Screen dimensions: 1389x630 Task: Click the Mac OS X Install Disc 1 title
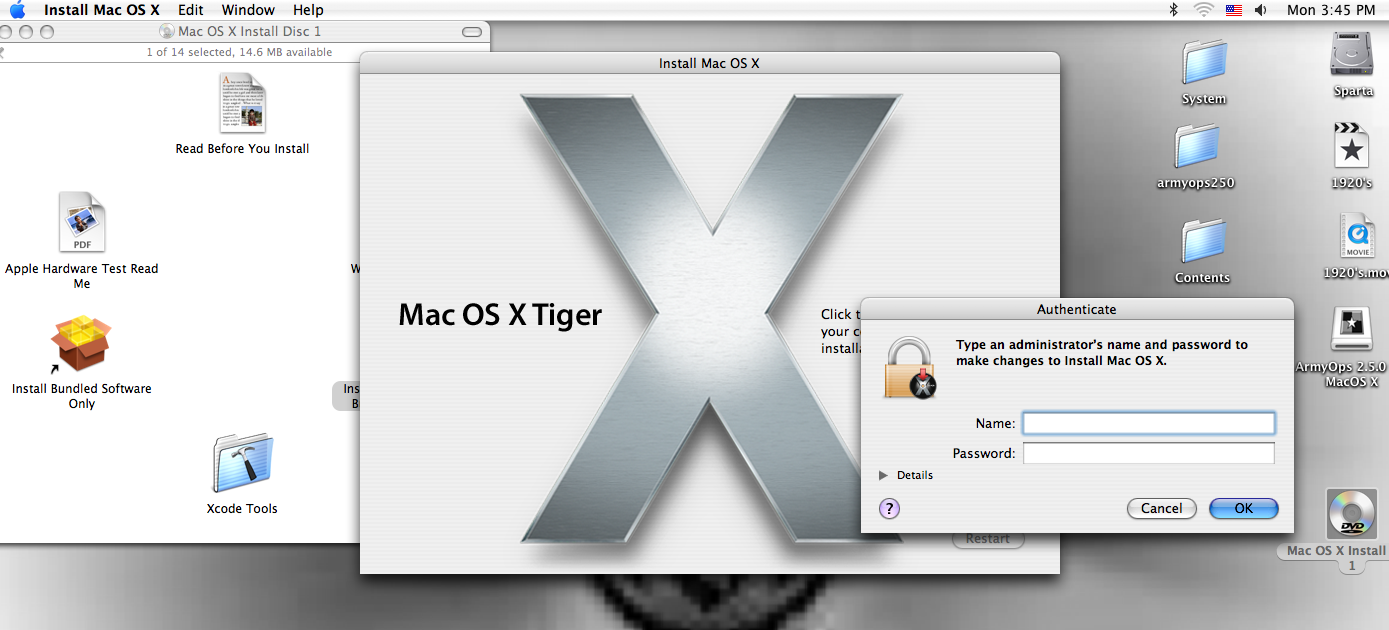[249, 31]
